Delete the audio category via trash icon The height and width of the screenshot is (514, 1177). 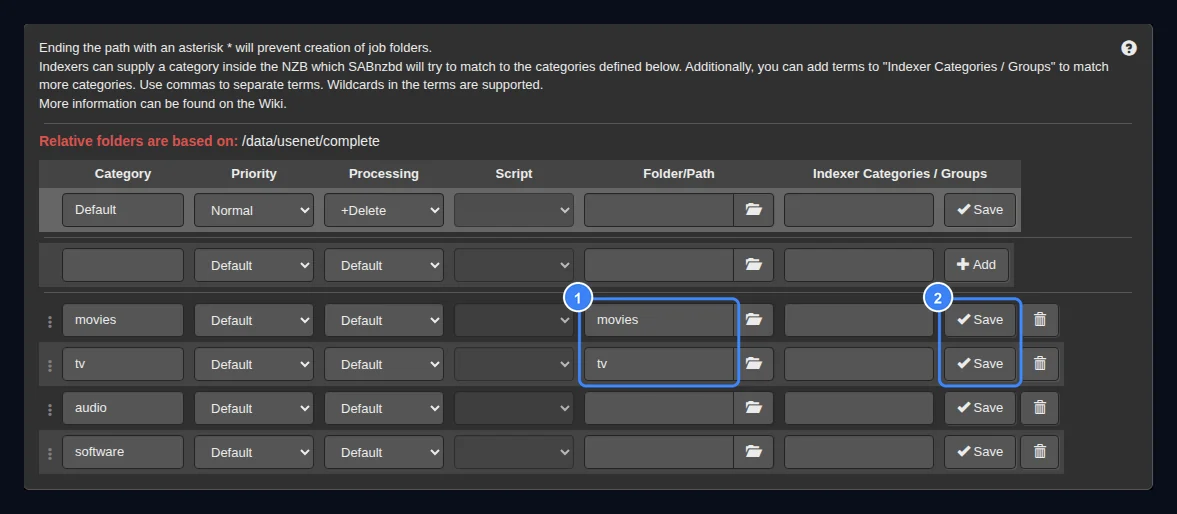(x=1040, y=407)
